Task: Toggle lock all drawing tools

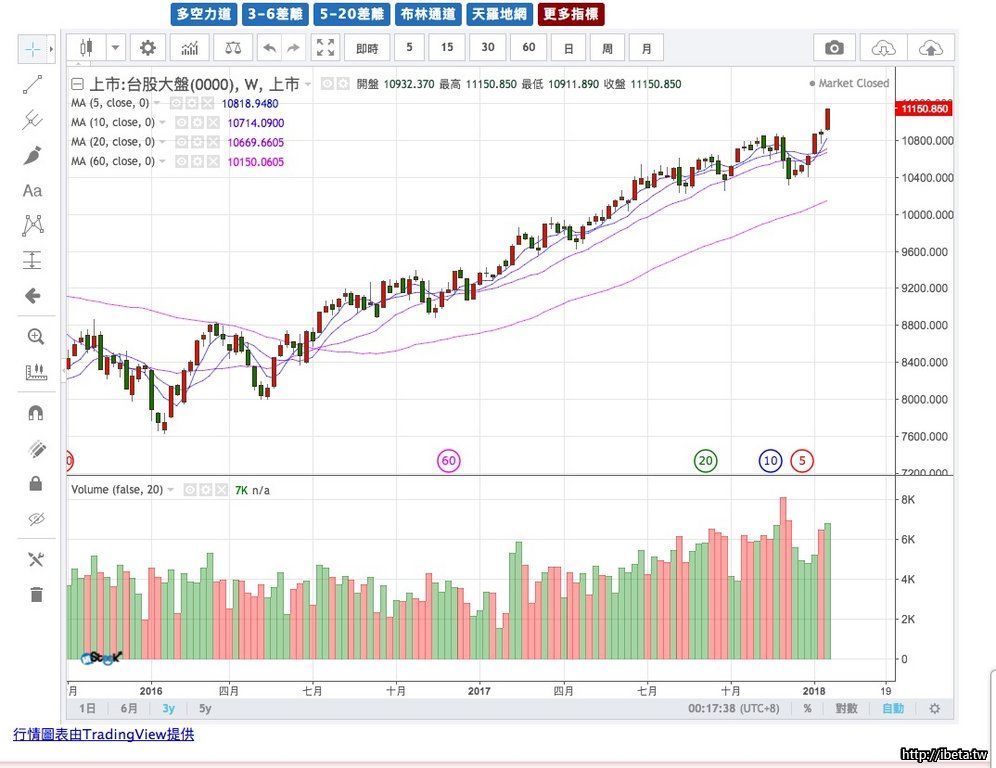Action: [x=36, y=484]
